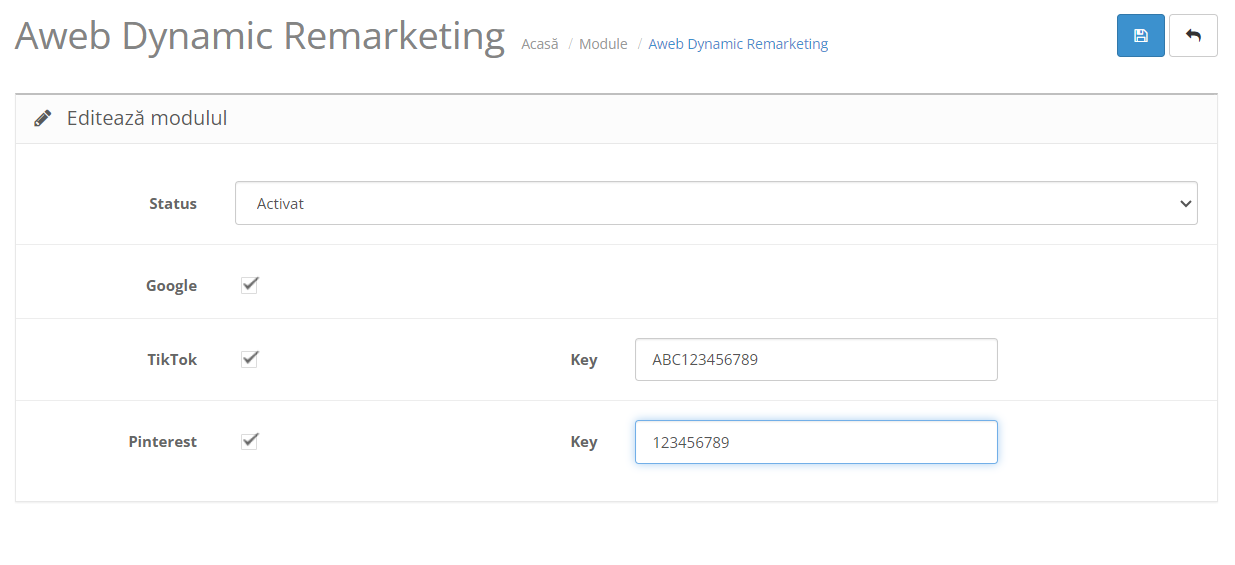Screen dimensions: 1235x565
Task: Click the blue save floppy-disk icon
Action: 1140,36
